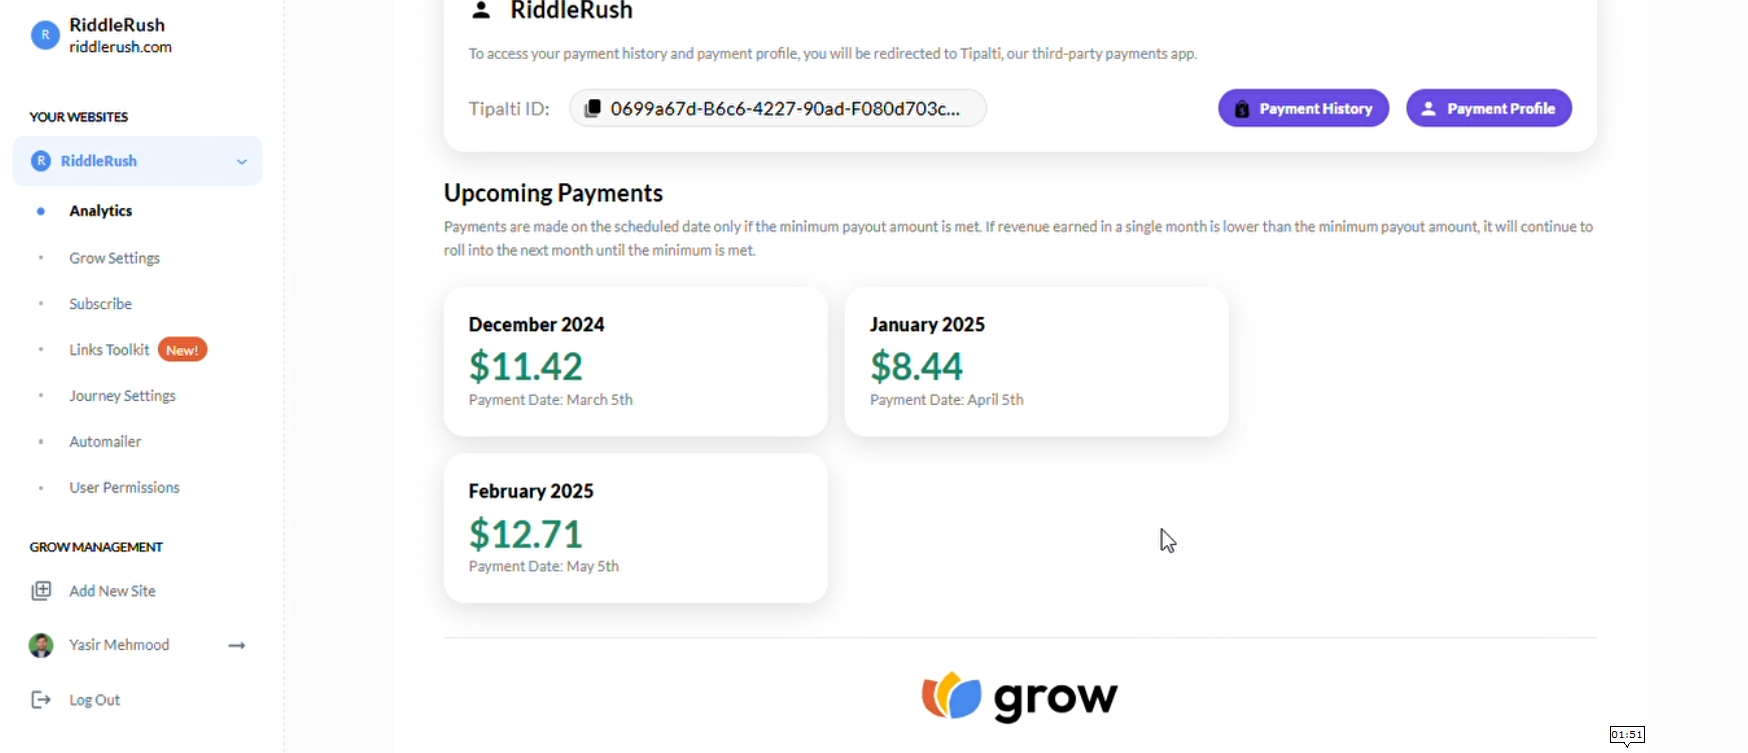Open the Analytics menu item
This screenshot has width=1748, height=753.
pyautogui.click(x=100, y=211)
